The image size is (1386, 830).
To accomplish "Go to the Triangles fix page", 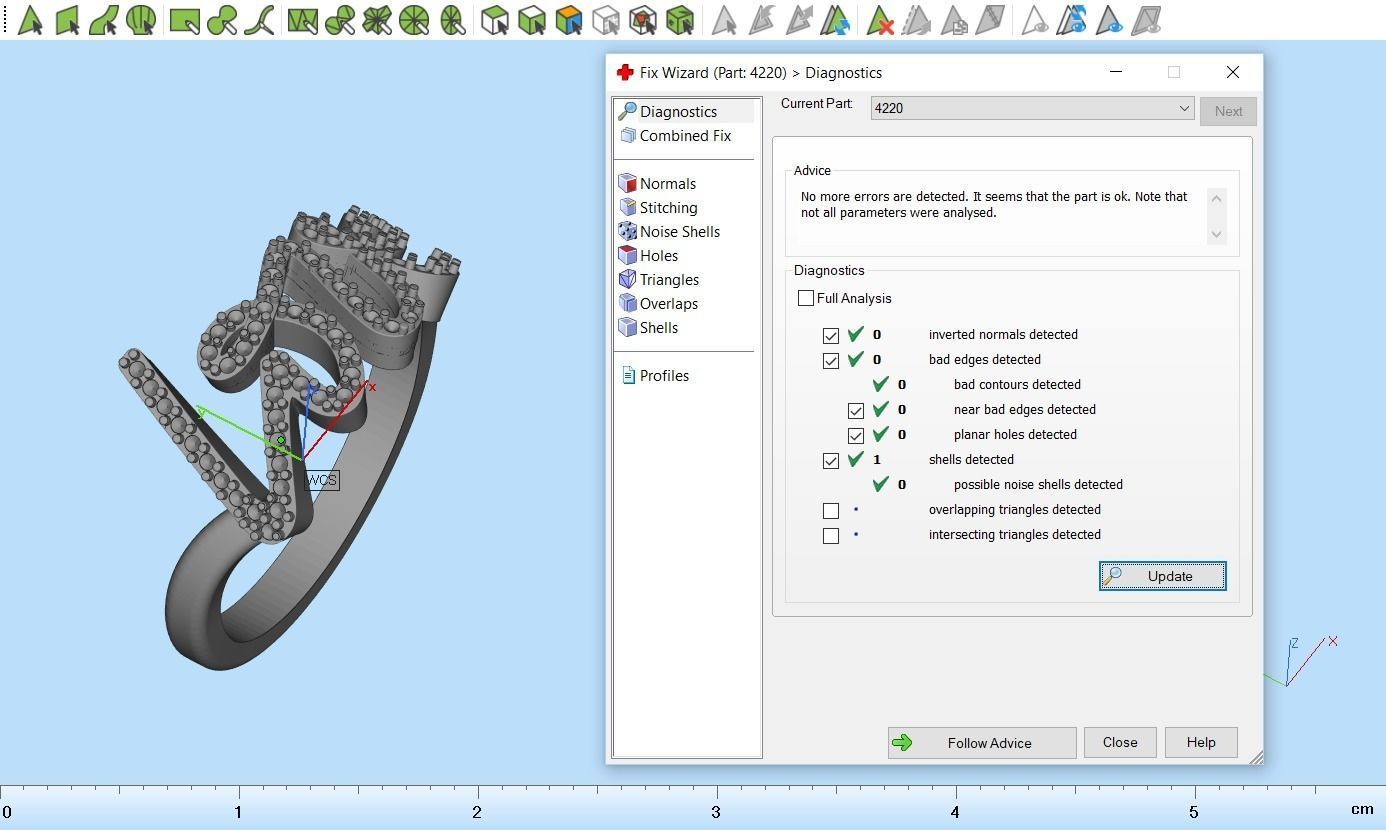I will 669,279.
